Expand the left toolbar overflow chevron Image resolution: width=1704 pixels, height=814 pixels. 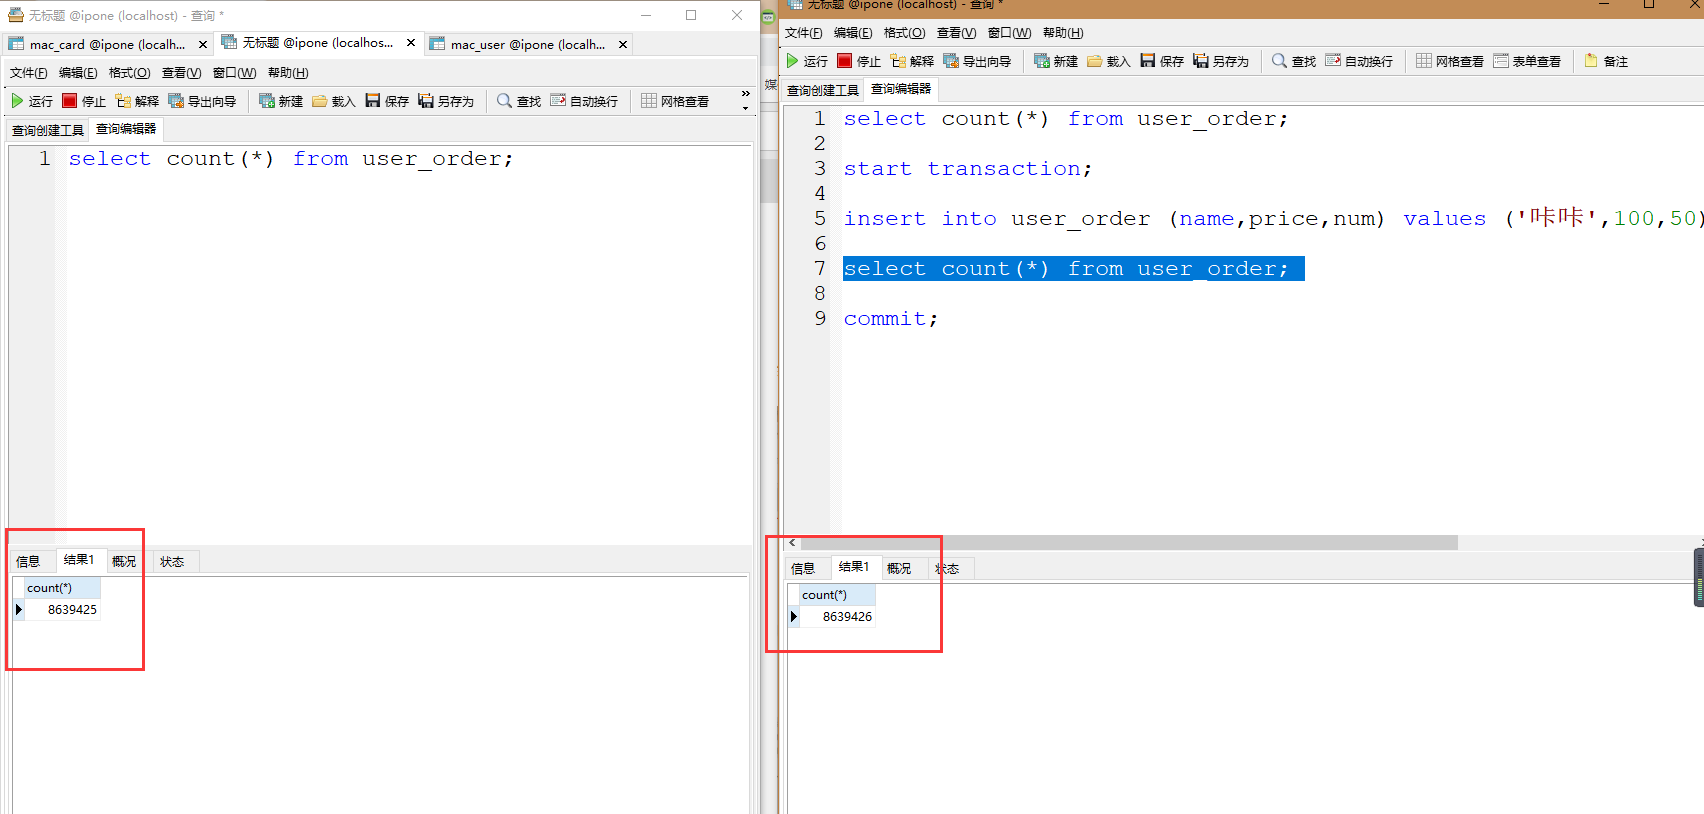click(x=745, y=94)
